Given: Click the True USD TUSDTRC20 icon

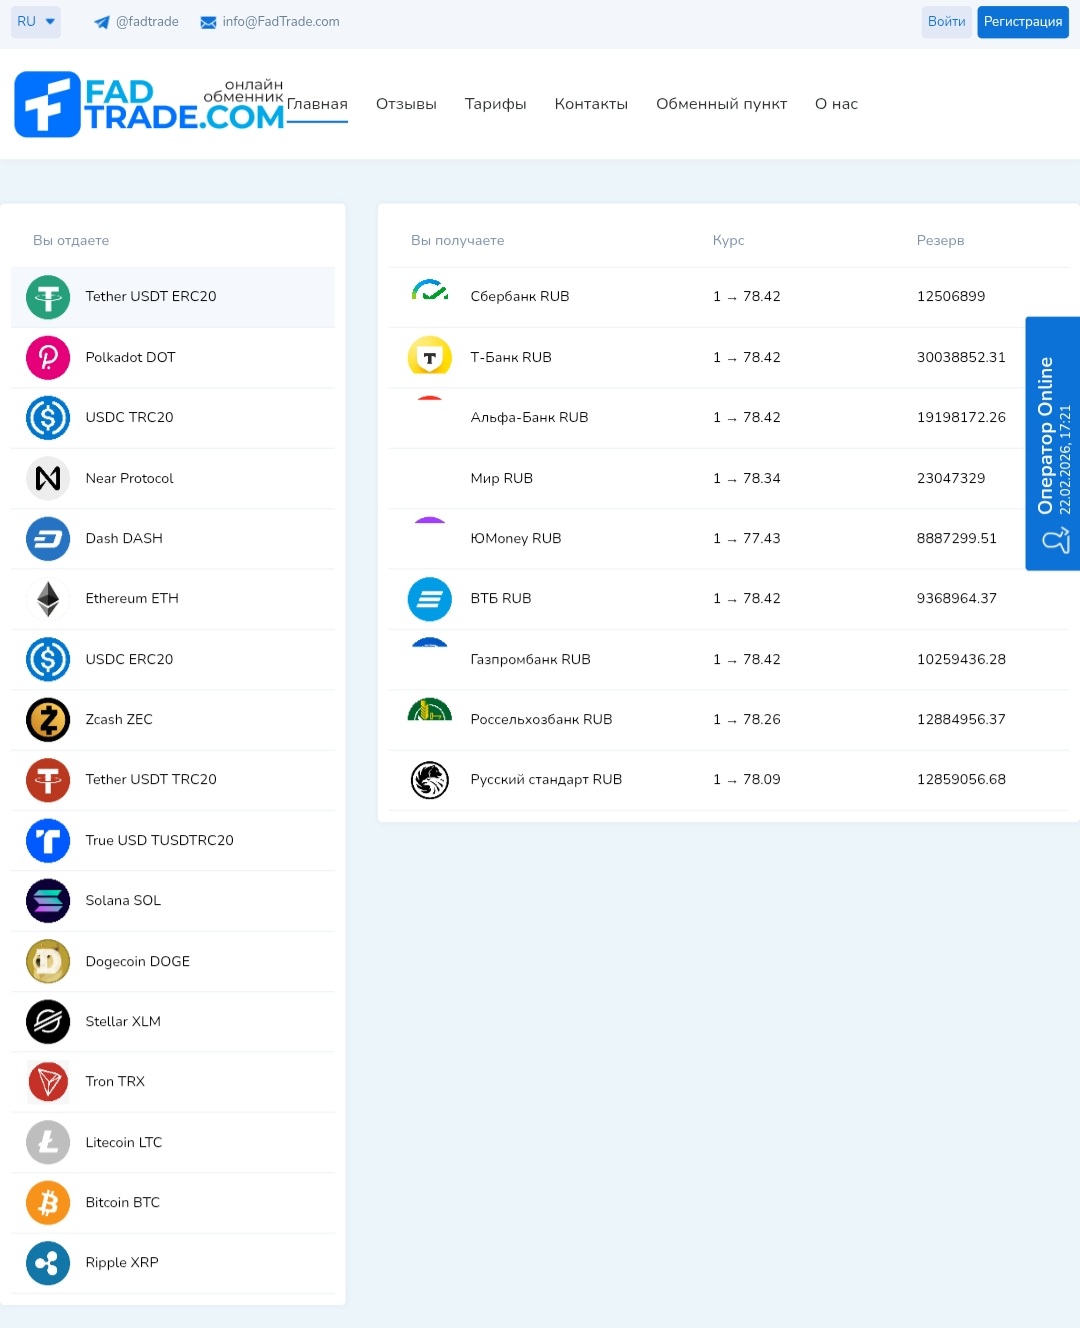Looking at the screenshot, I should 48,840.
